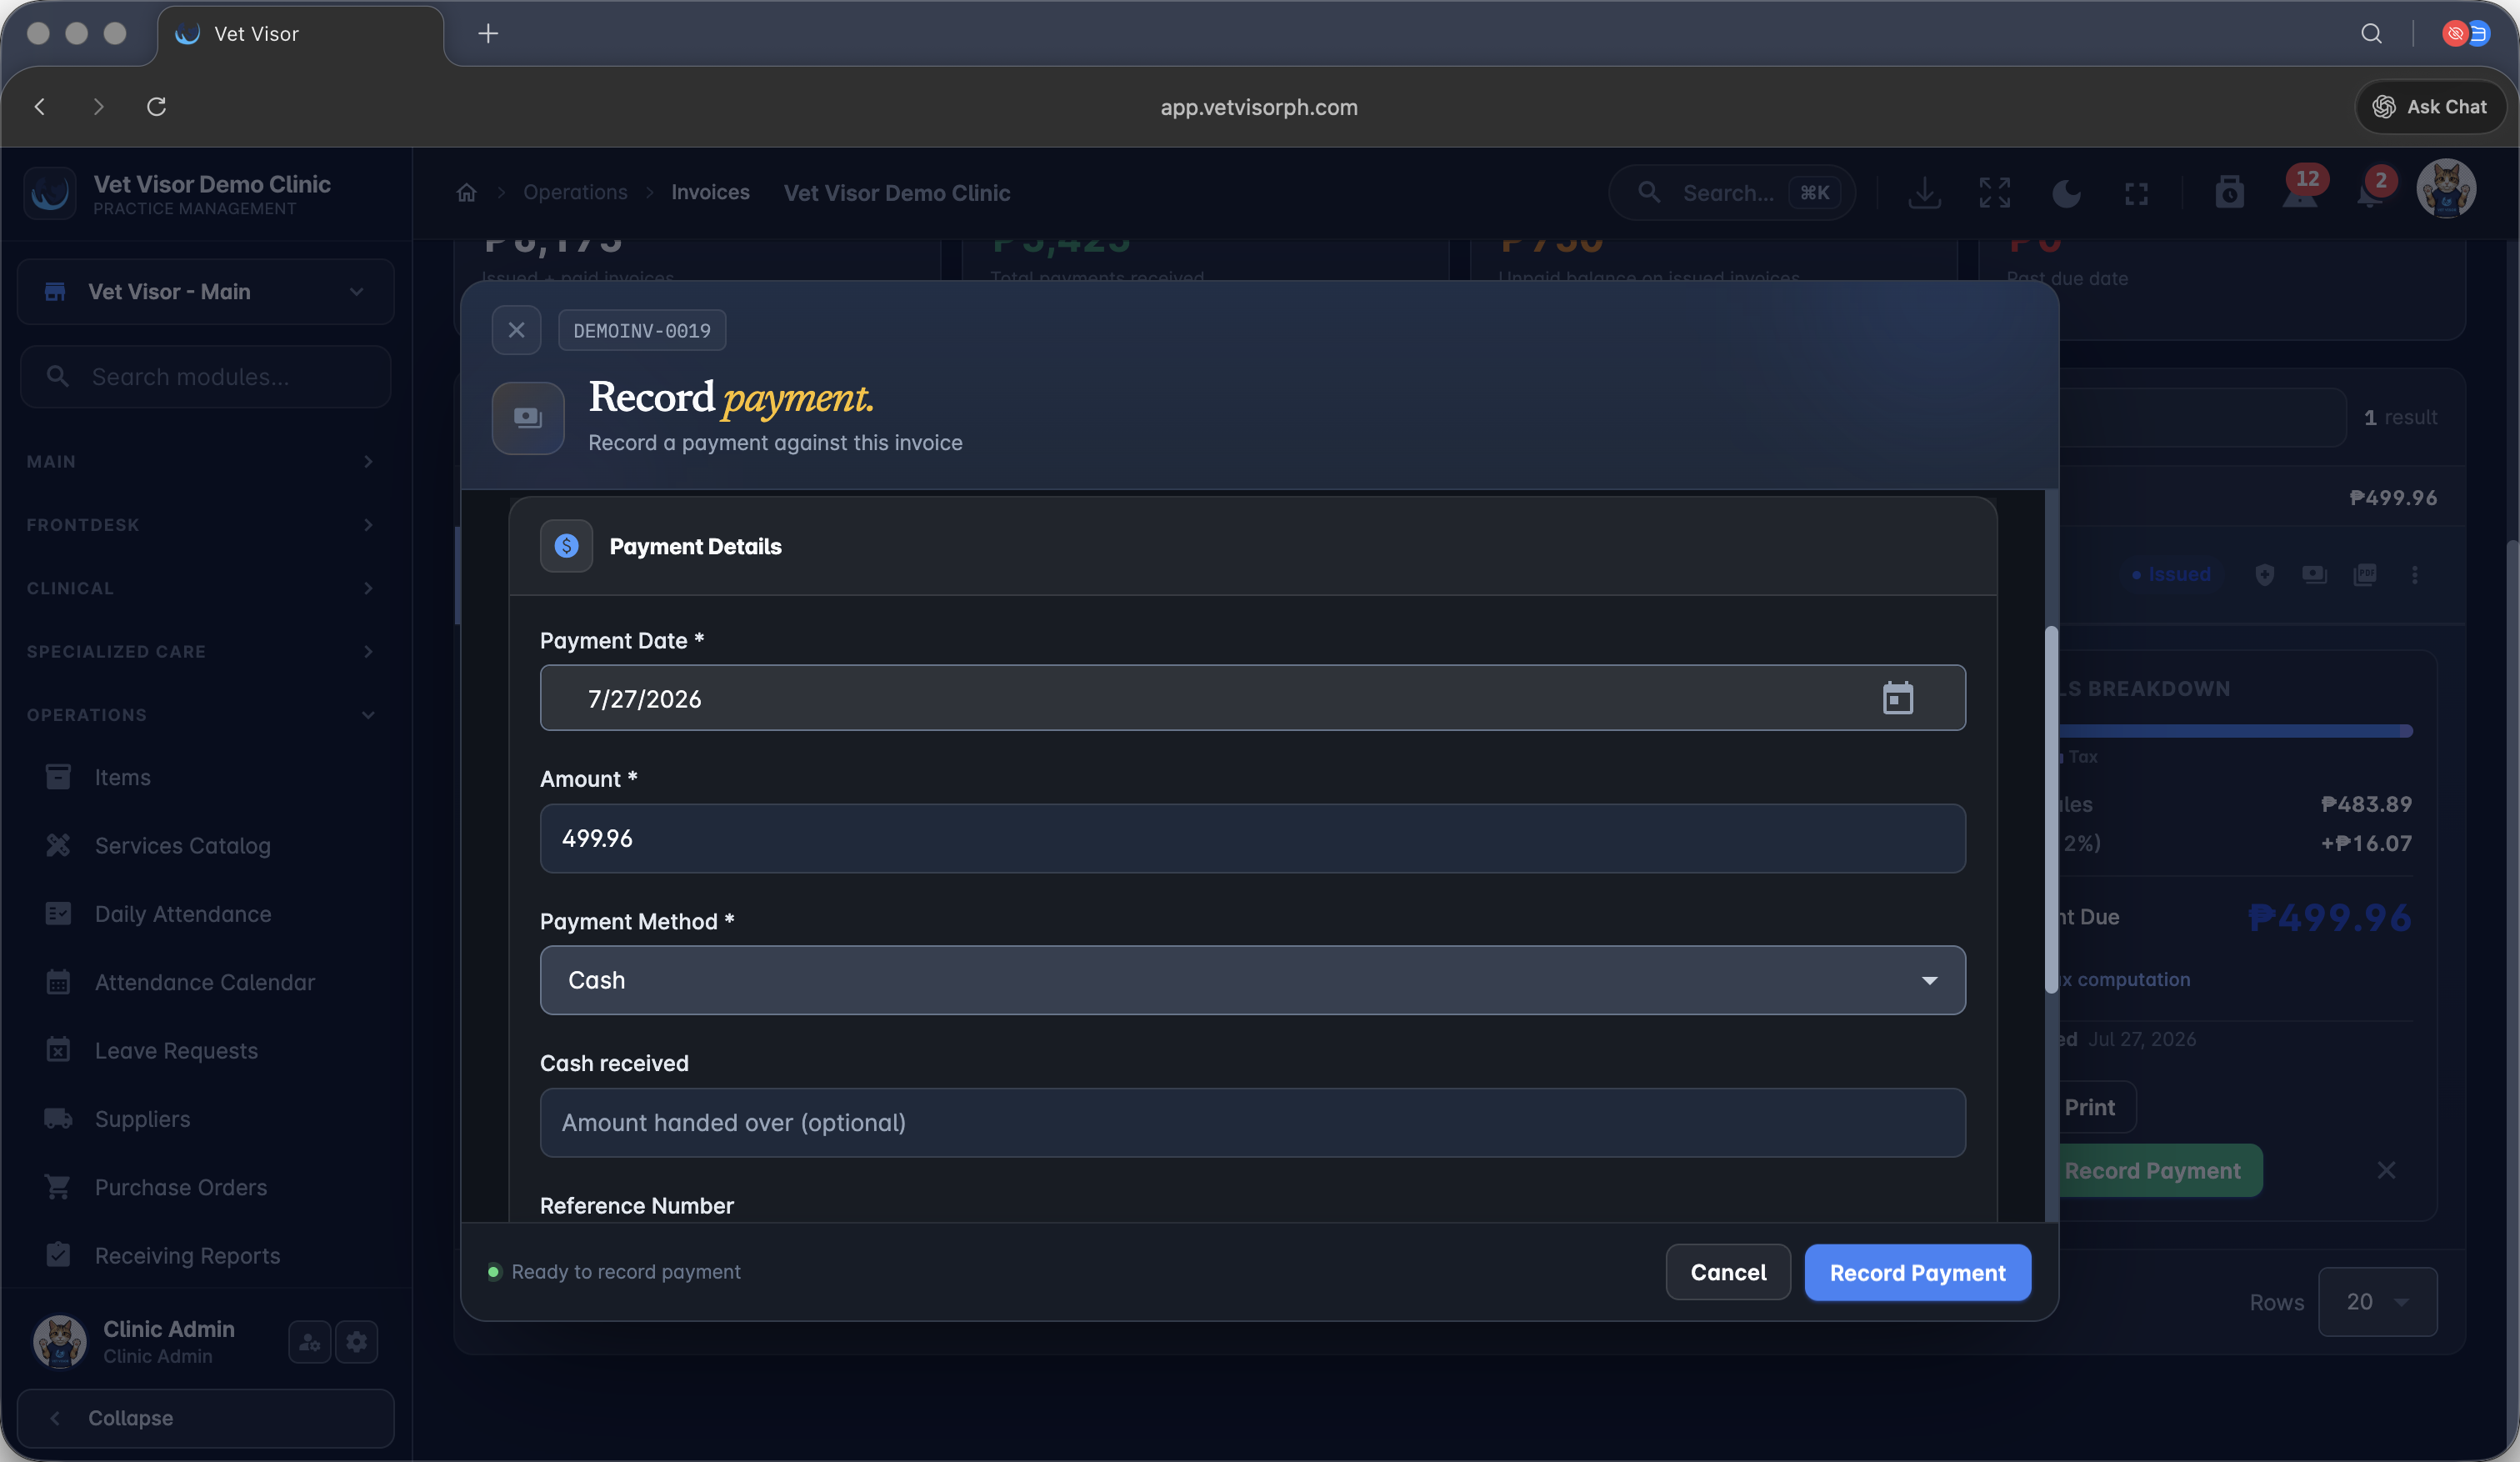Focus the Search modules field
The image size is (2520, 1462).
click(206, 377)
